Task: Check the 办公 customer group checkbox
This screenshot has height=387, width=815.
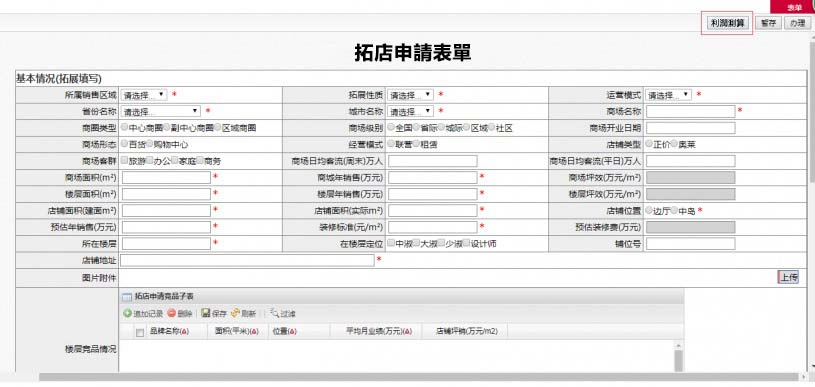Action: click(x=150, y=160)
